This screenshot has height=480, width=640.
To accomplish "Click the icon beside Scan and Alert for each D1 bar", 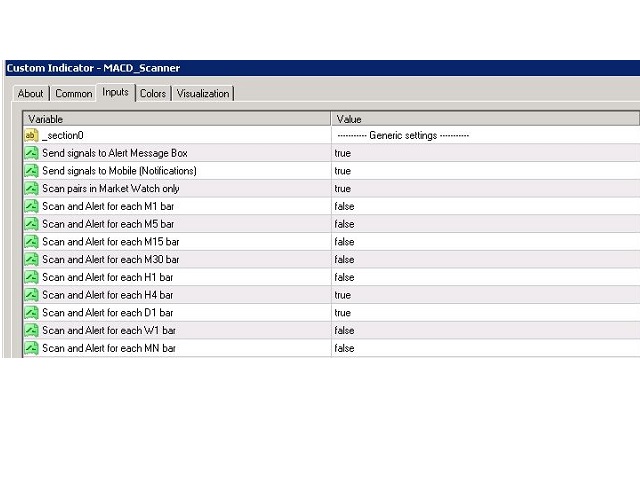I will point(31,313).
